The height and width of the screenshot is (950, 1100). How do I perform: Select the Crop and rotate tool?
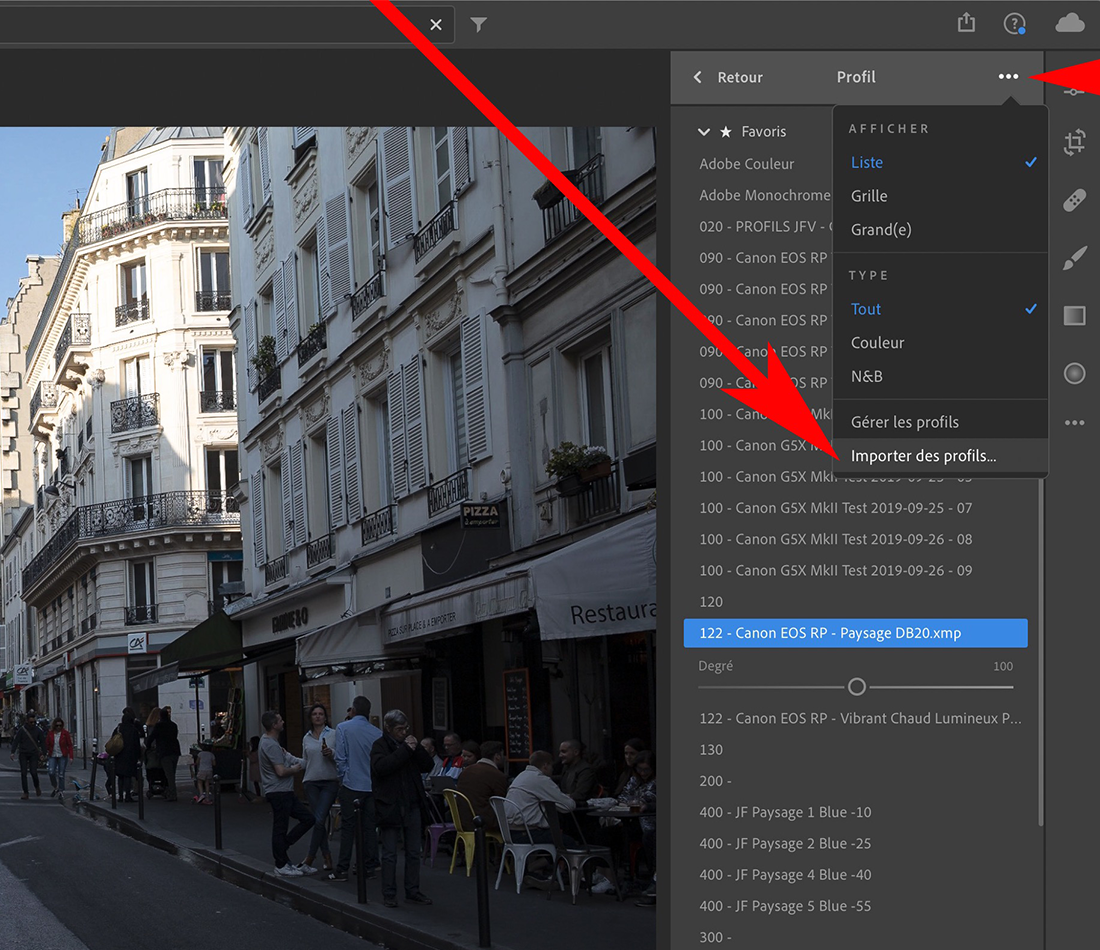1074,142
